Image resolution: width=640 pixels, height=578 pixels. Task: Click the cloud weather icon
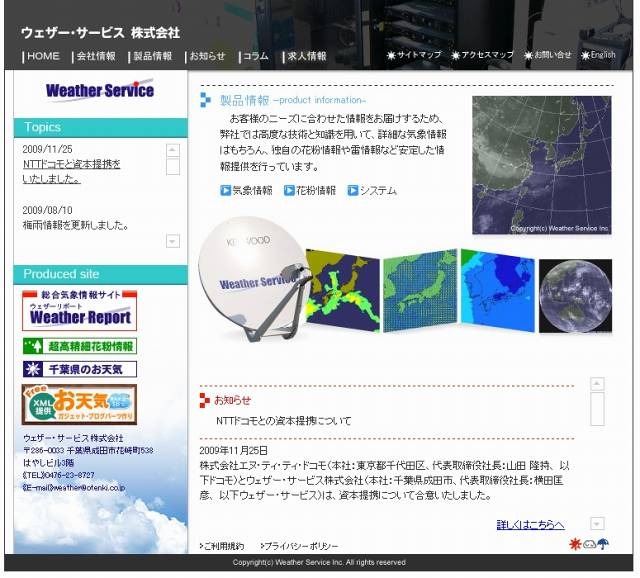(x=589, y=544)
